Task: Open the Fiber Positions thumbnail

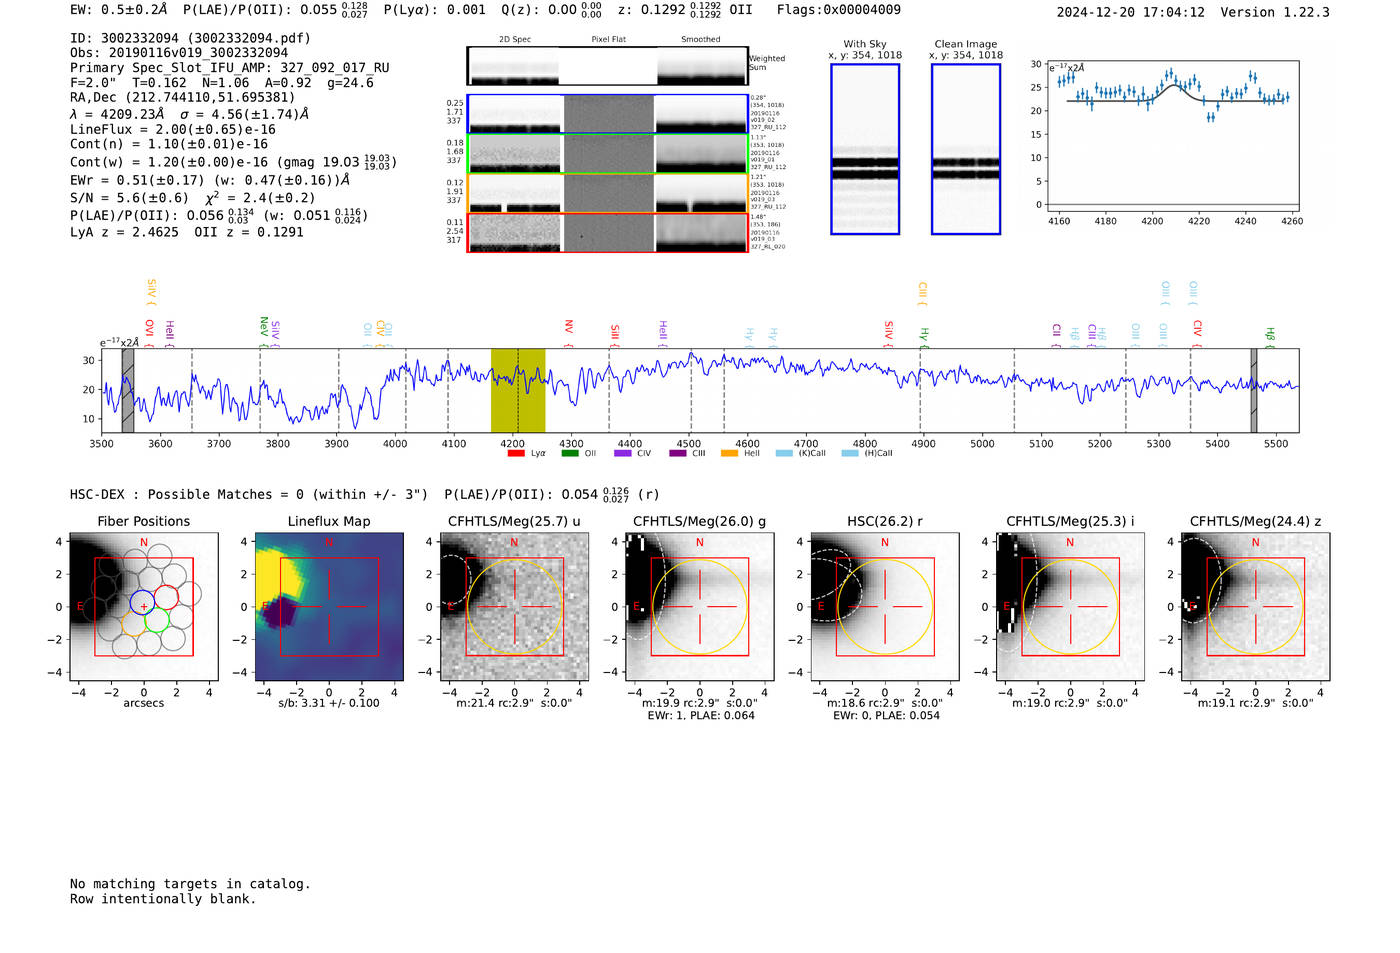Action: [x=144, y=607]
